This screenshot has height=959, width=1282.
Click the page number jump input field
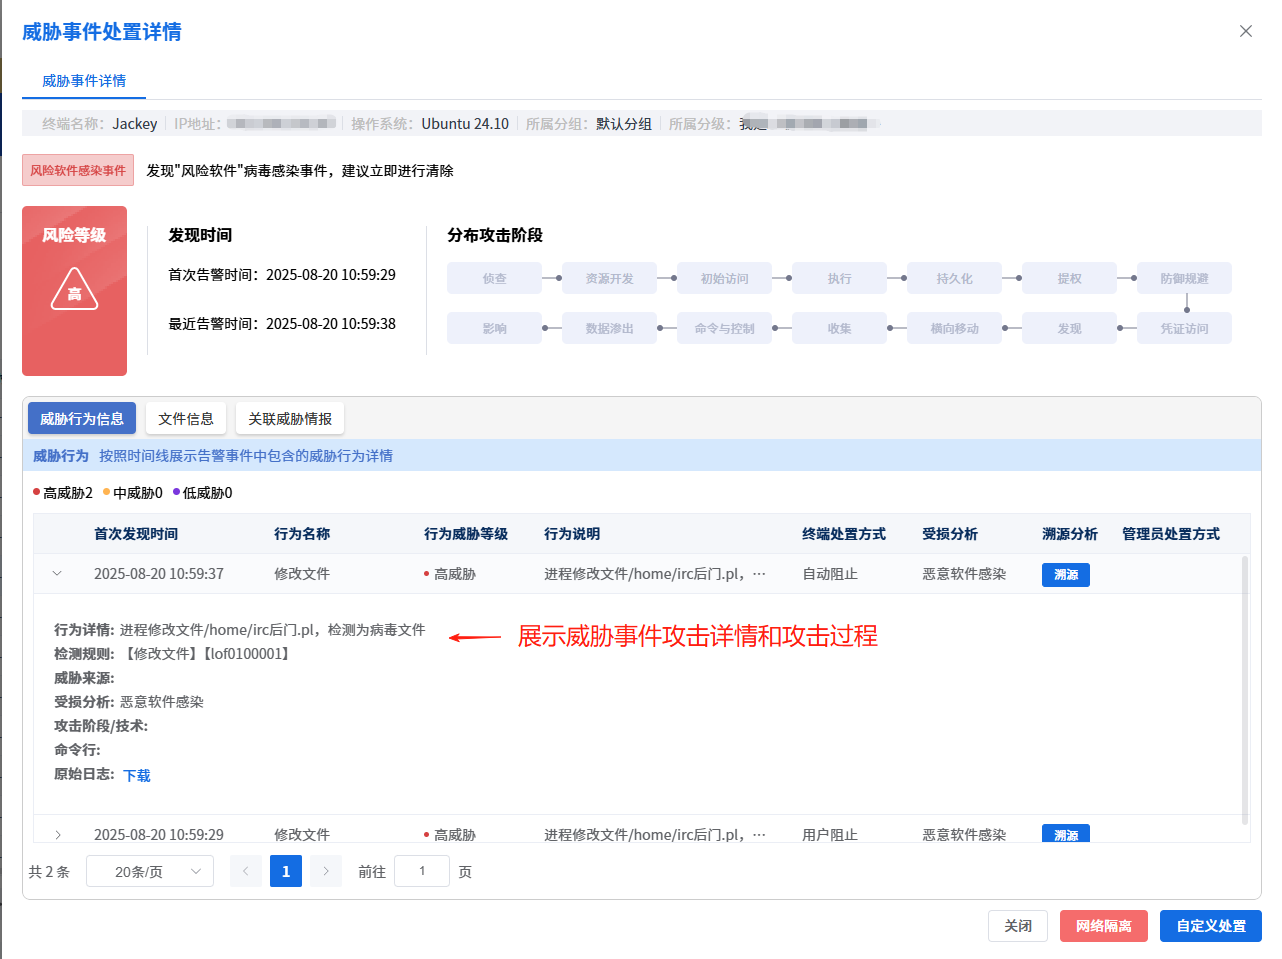(422, 872)
